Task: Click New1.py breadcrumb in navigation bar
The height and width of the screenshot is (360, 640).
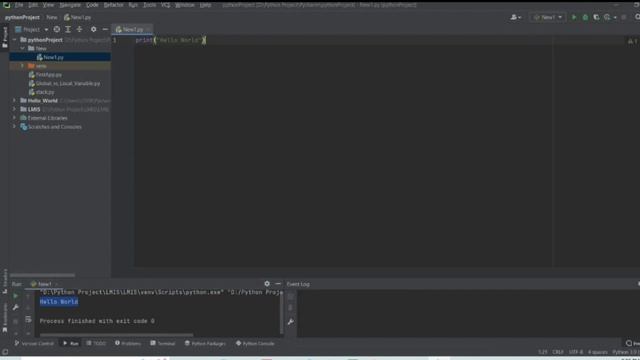Action: [x=78, y=18]
